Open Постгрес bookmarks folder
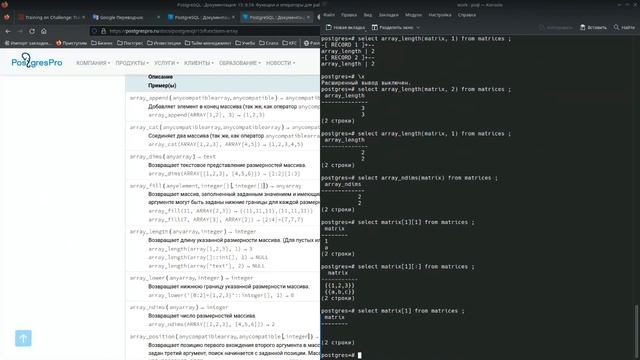640x360 pixels. [130, 43]
